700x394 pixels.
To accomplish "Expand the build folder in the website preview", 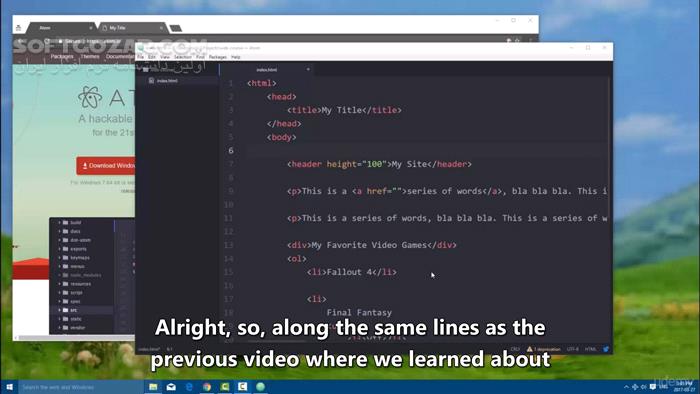I will 59,223.
